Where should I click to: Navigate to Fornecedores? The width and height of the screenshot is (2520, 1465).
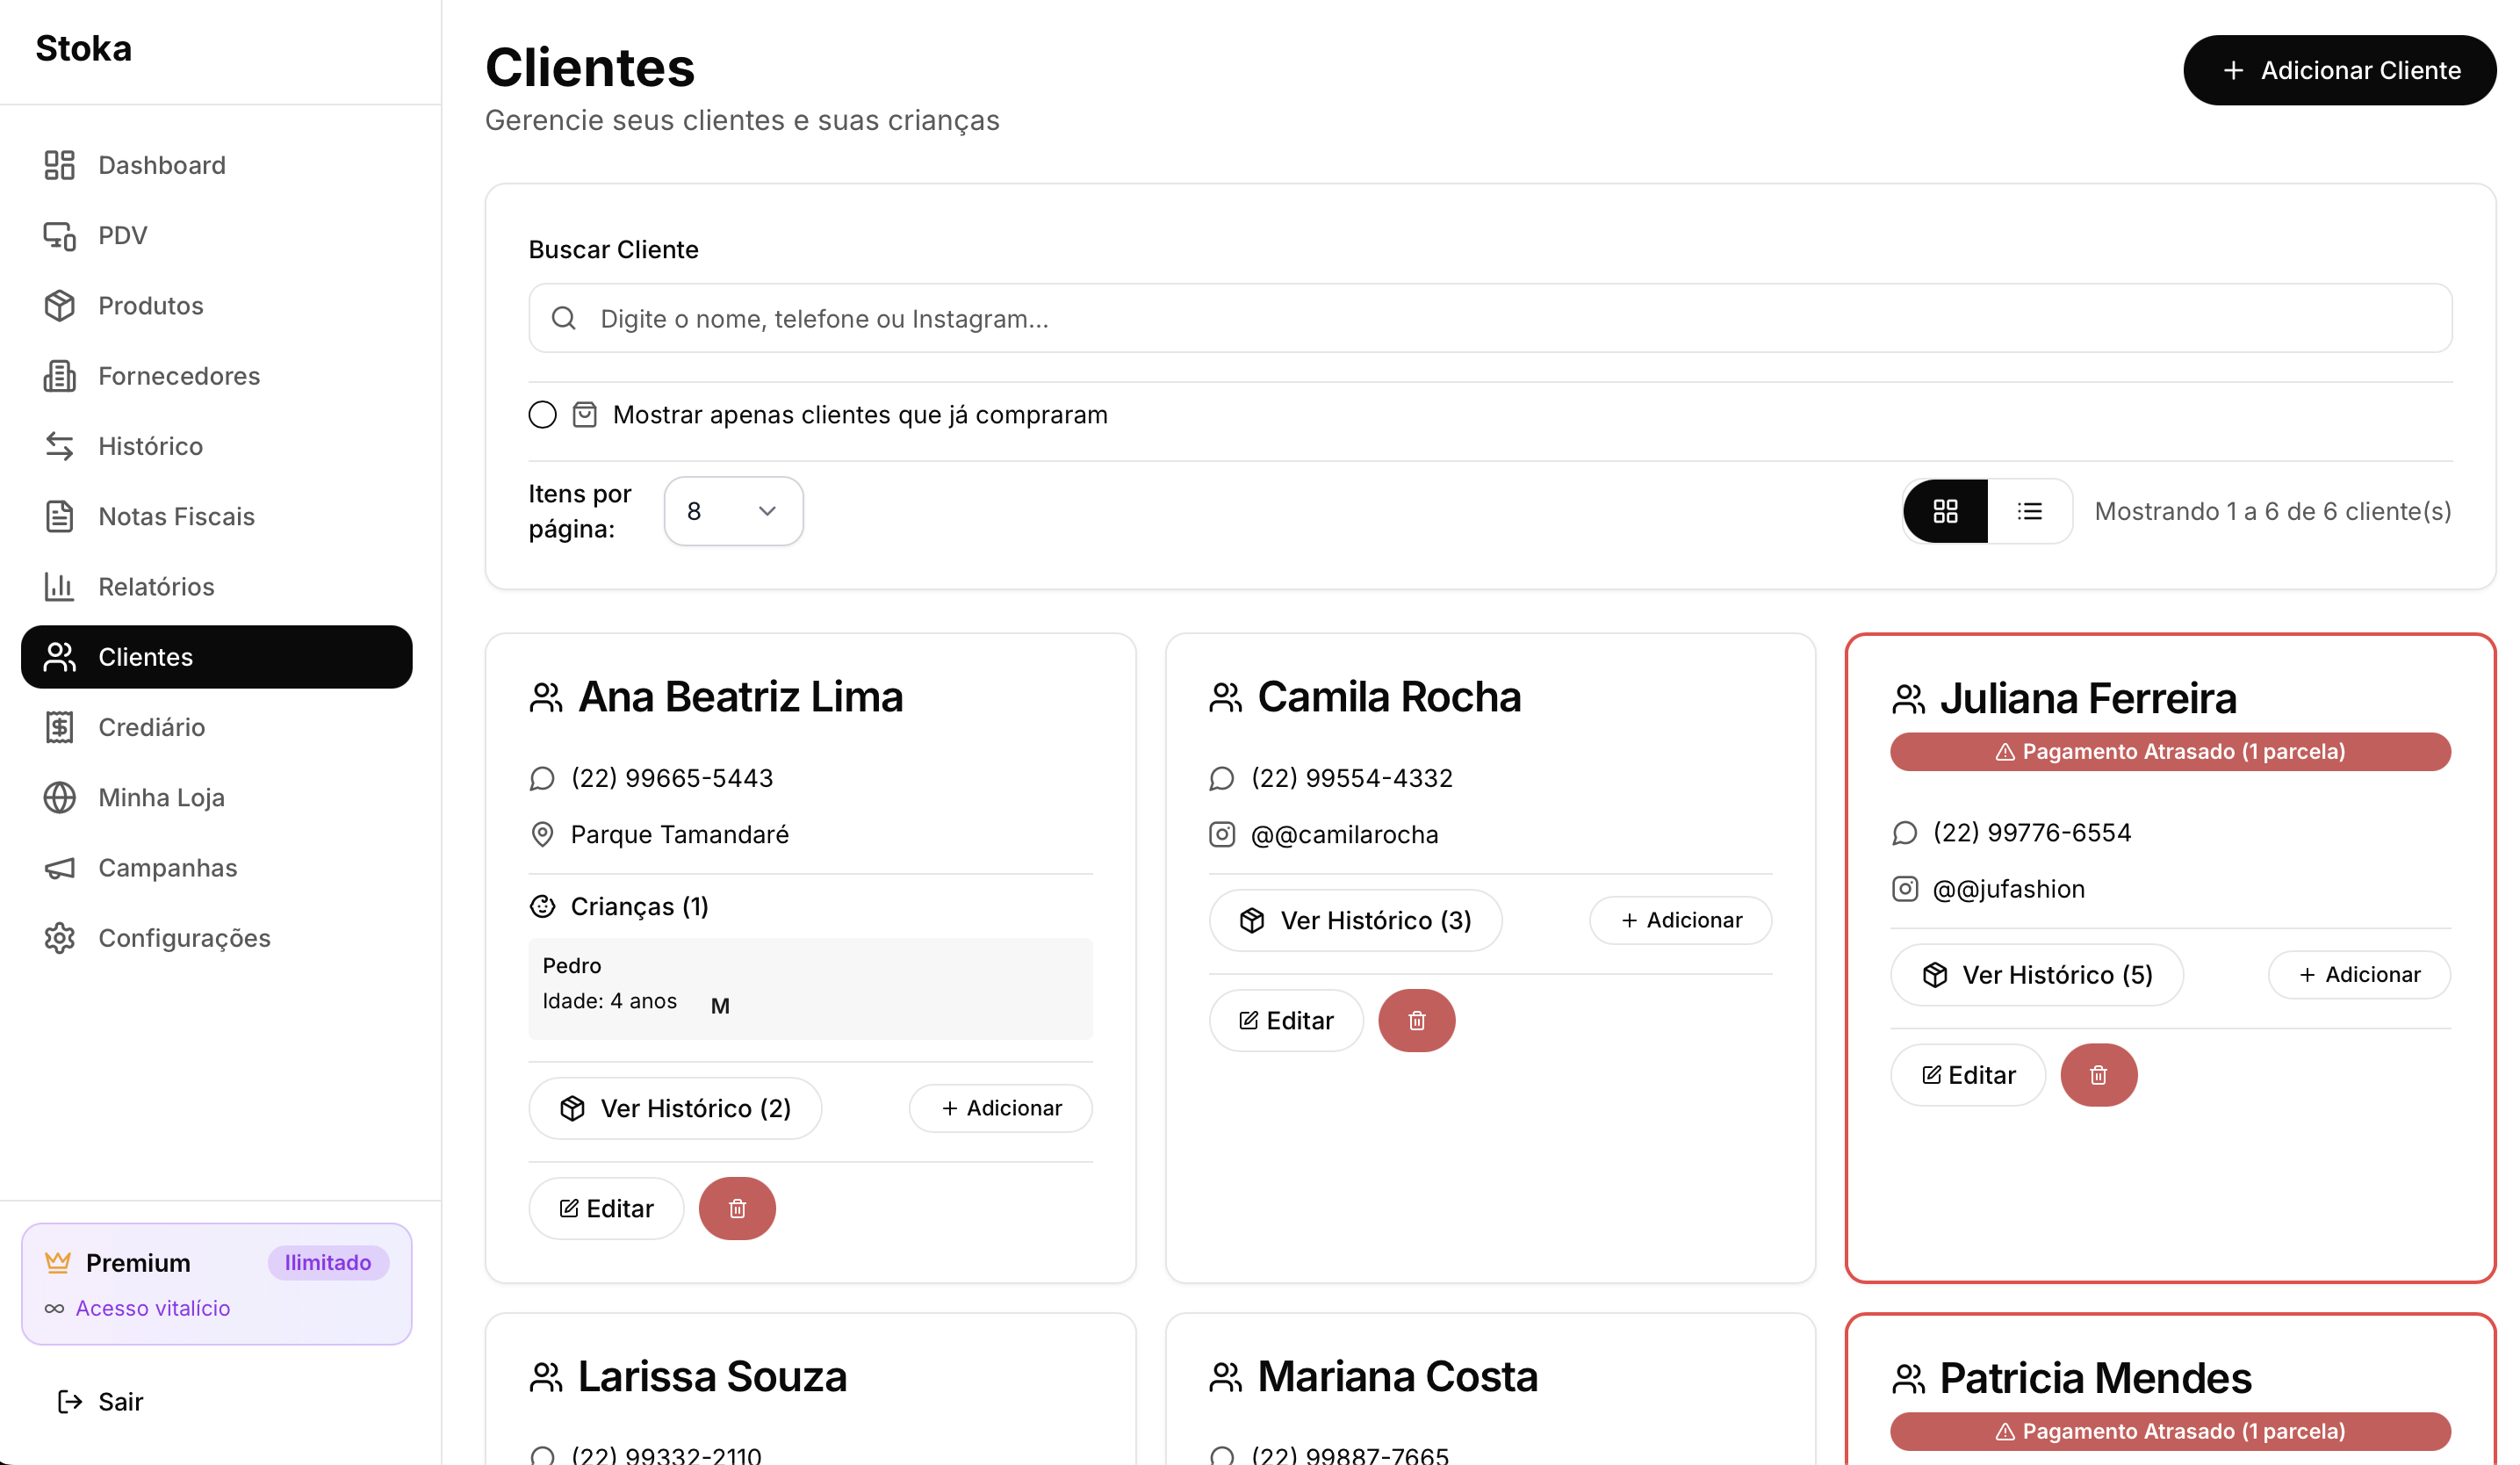tap(216, 376)
